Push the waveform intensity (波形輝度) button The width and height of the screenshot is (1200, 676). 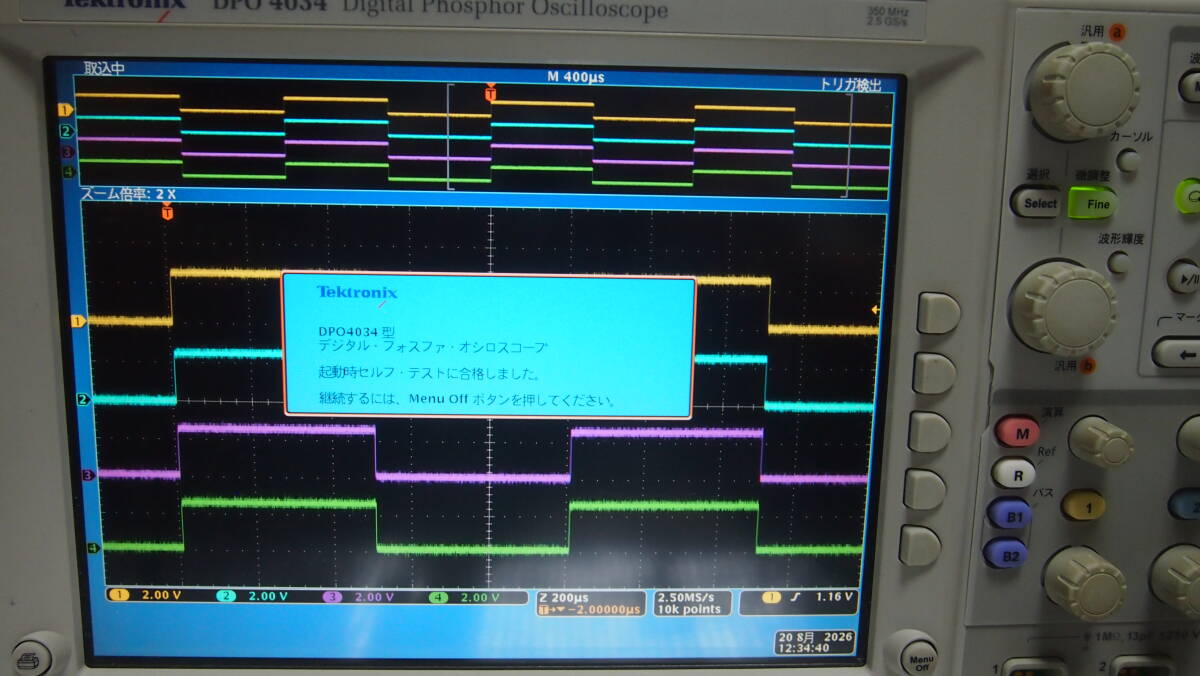tap(1118, 263)
